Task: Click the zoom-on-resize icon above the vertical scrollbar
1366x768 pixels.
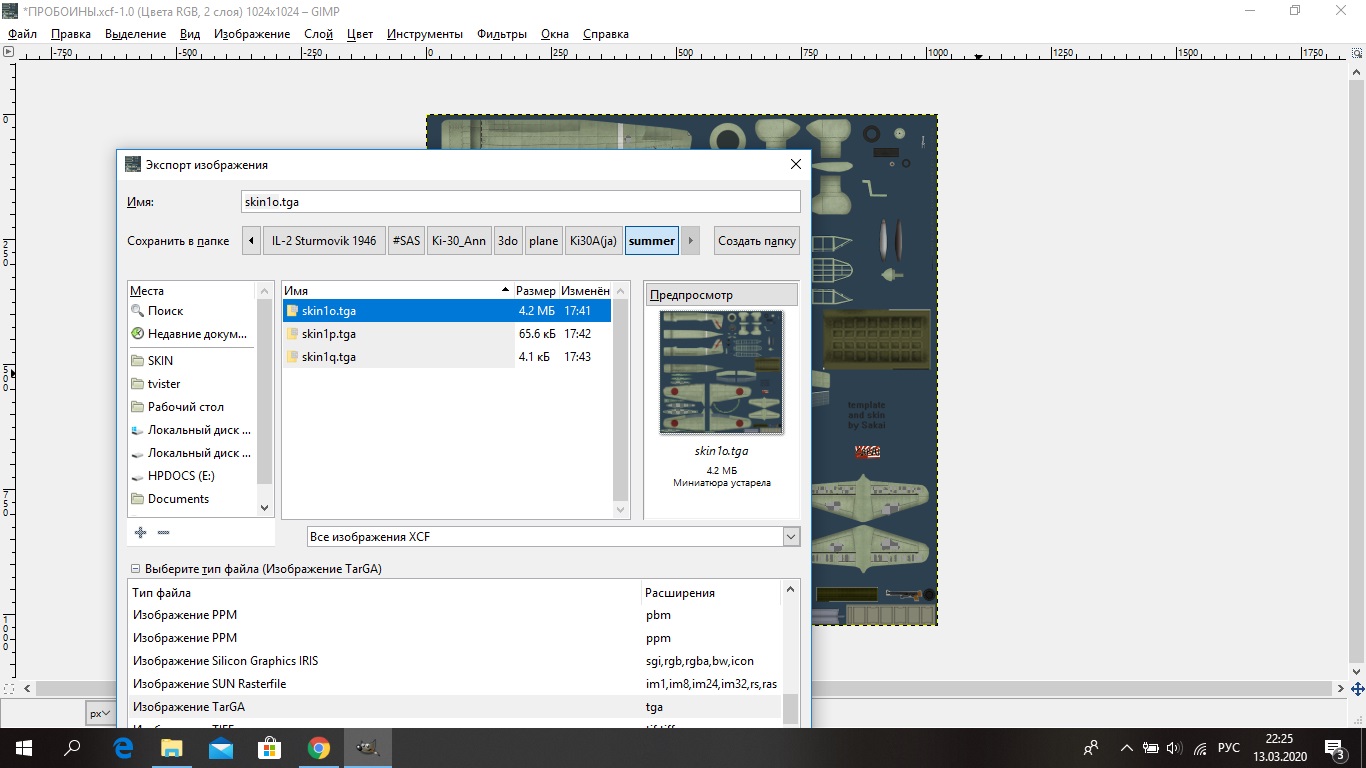Action: [x=1357, y=53]
